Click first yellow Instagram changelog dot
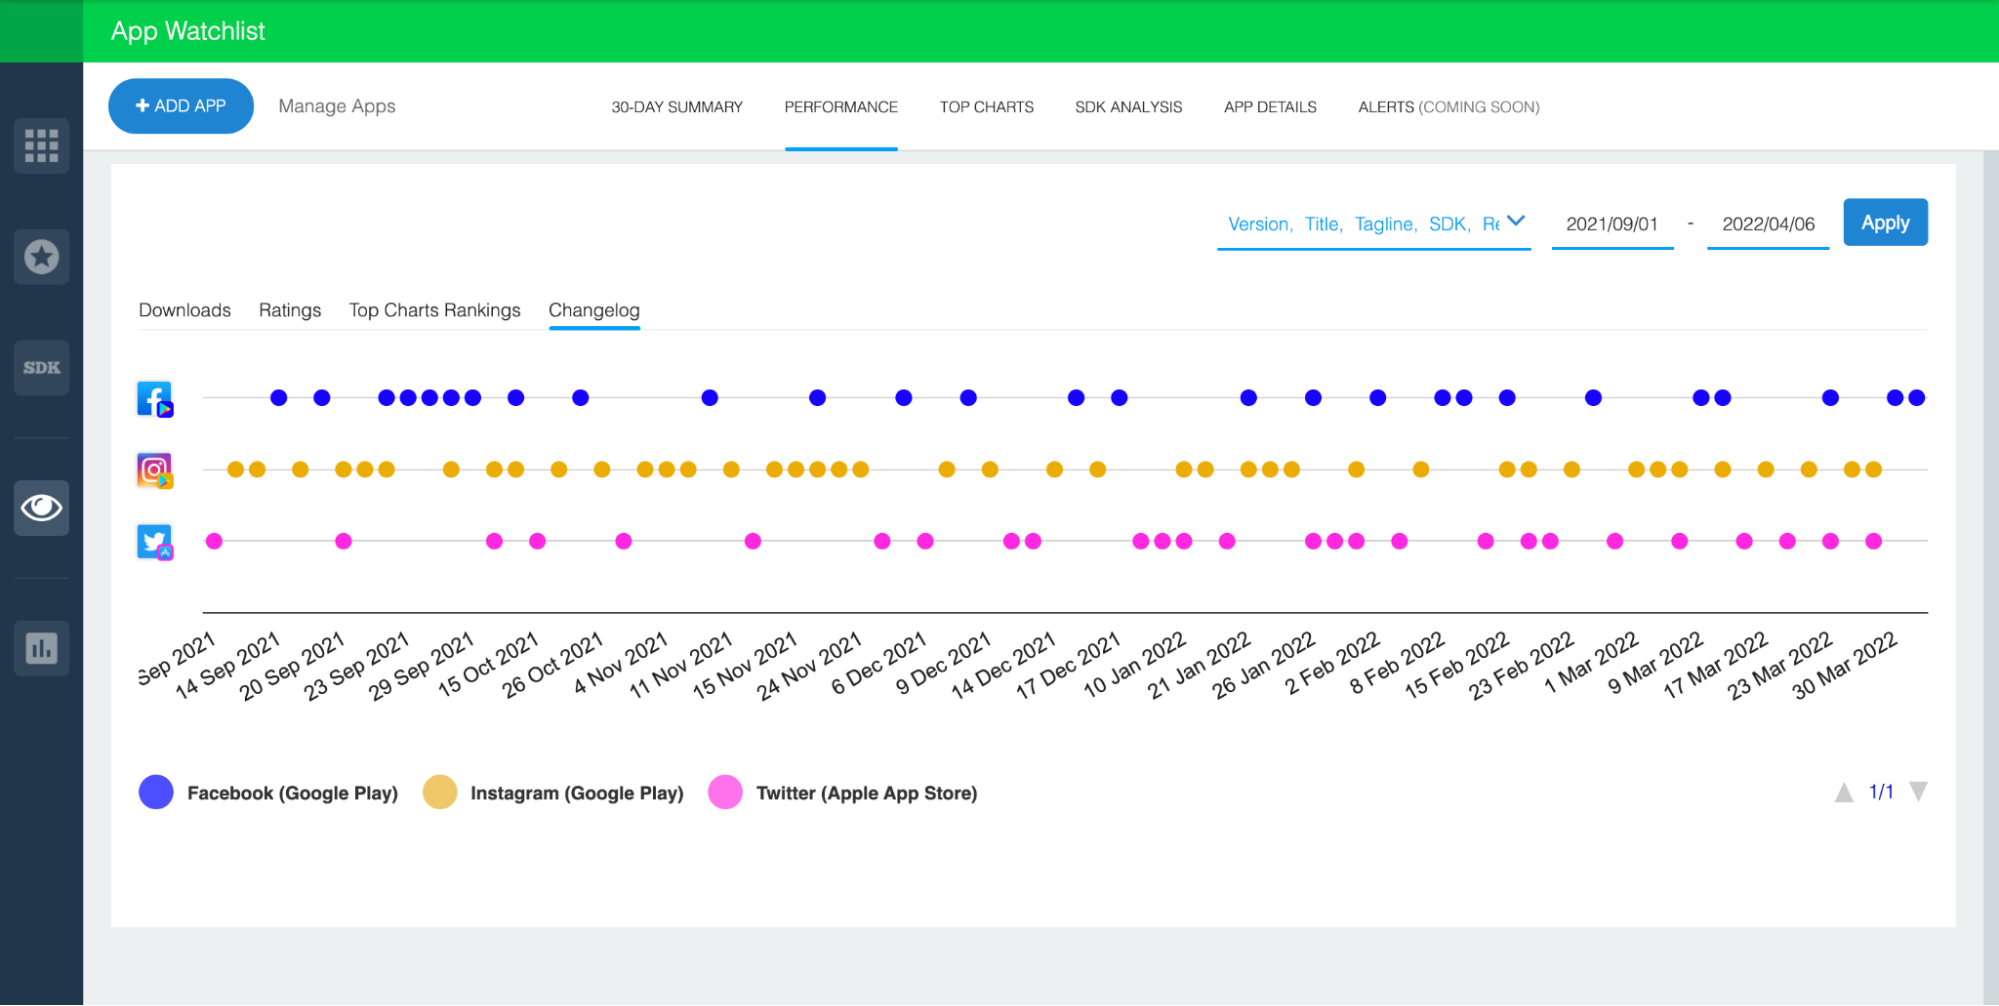Image resolution: width=1999 pixels, height=1006 pixels. point(235,470)
